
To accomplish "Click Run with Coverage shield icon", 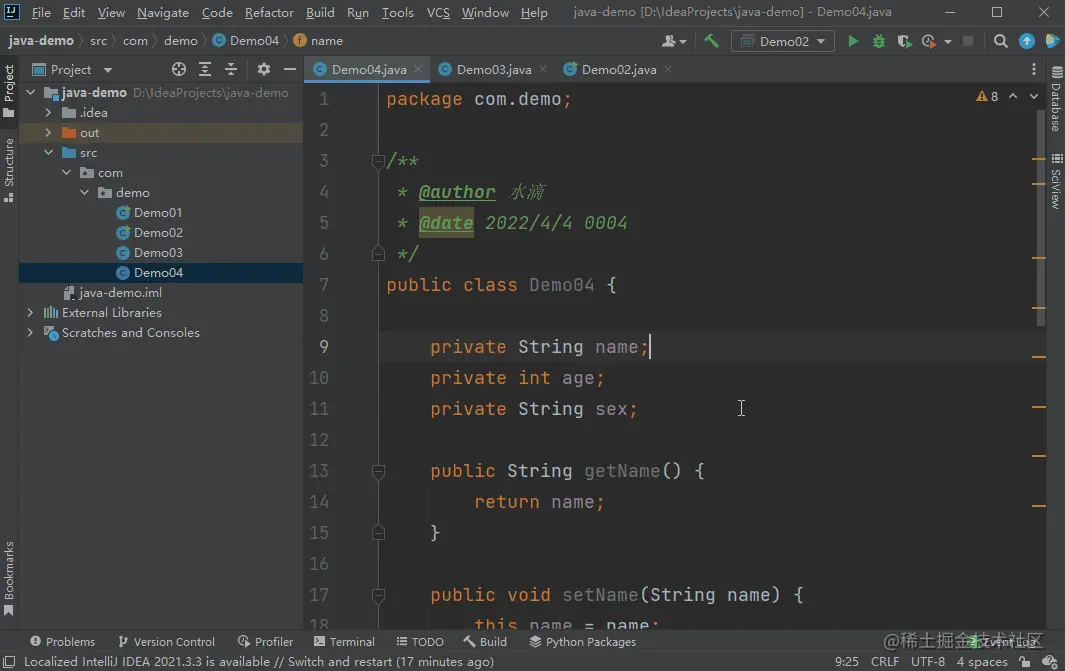I will (x=904, y=41).
